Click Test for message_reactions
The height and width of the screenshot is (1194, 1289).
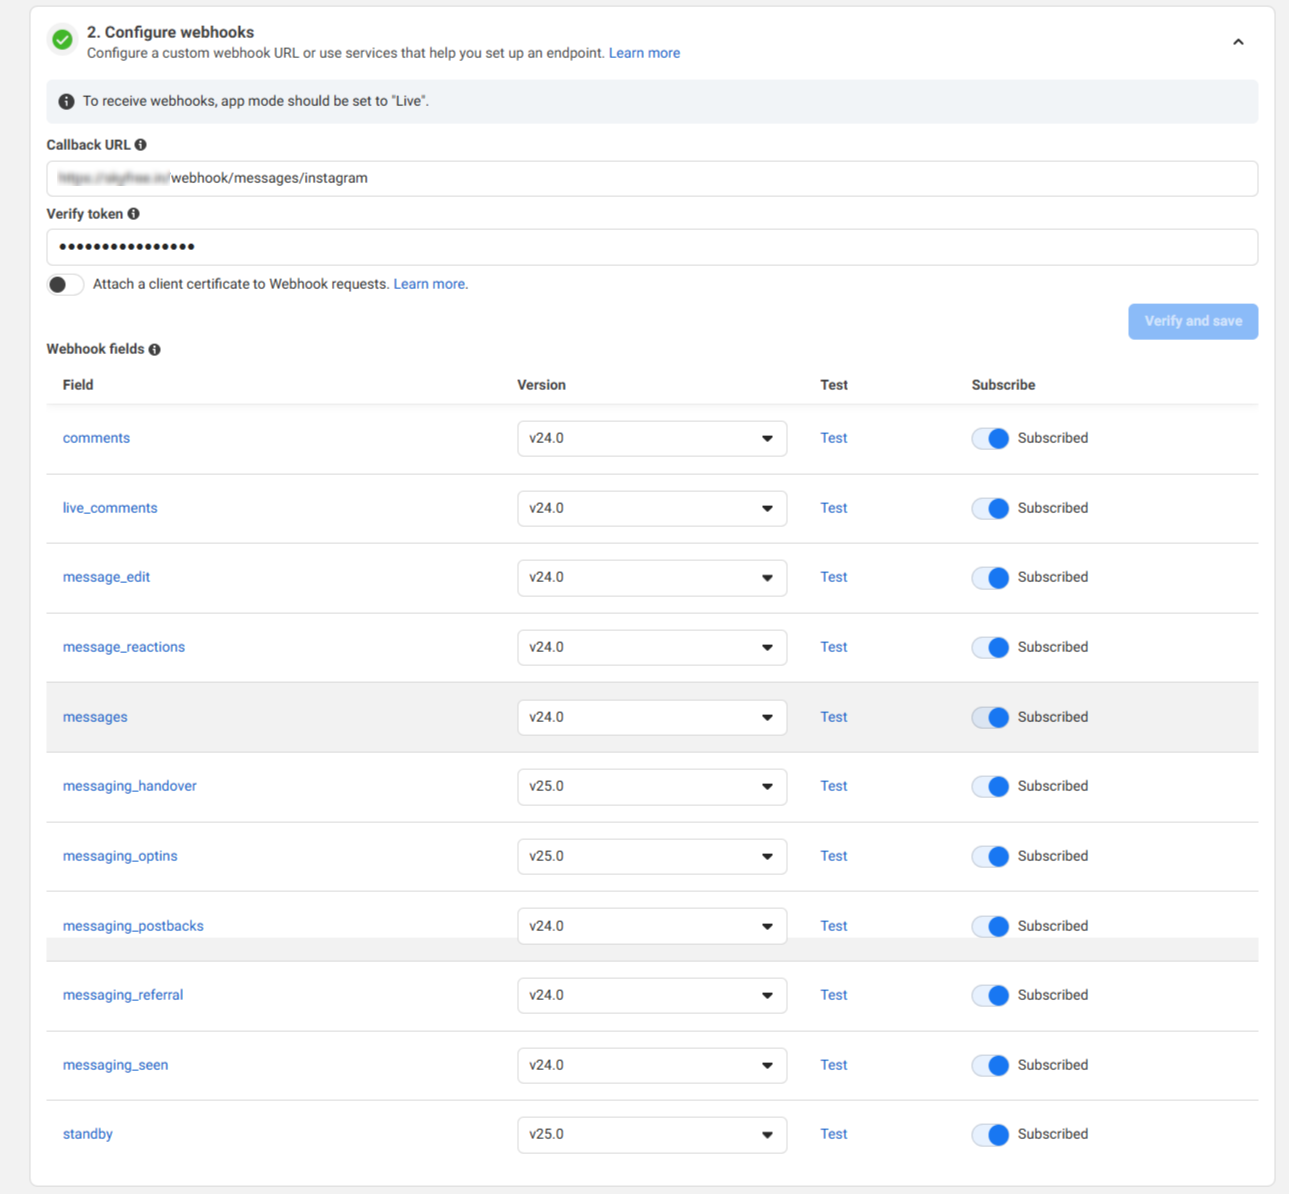point(833,647)
